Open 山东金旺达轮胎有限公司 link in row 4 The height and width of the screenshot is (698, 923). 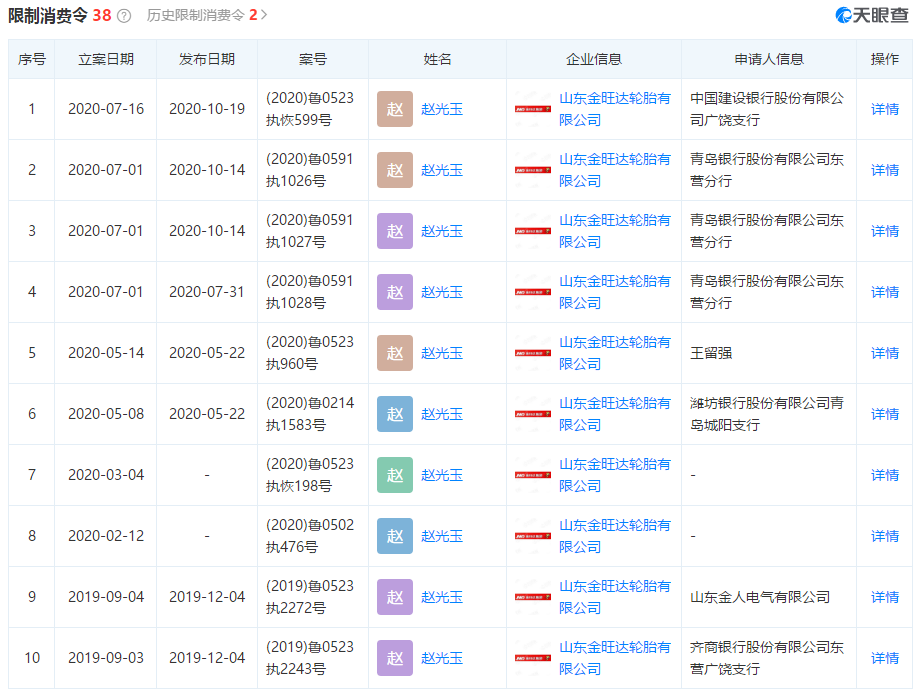[615, 292]
